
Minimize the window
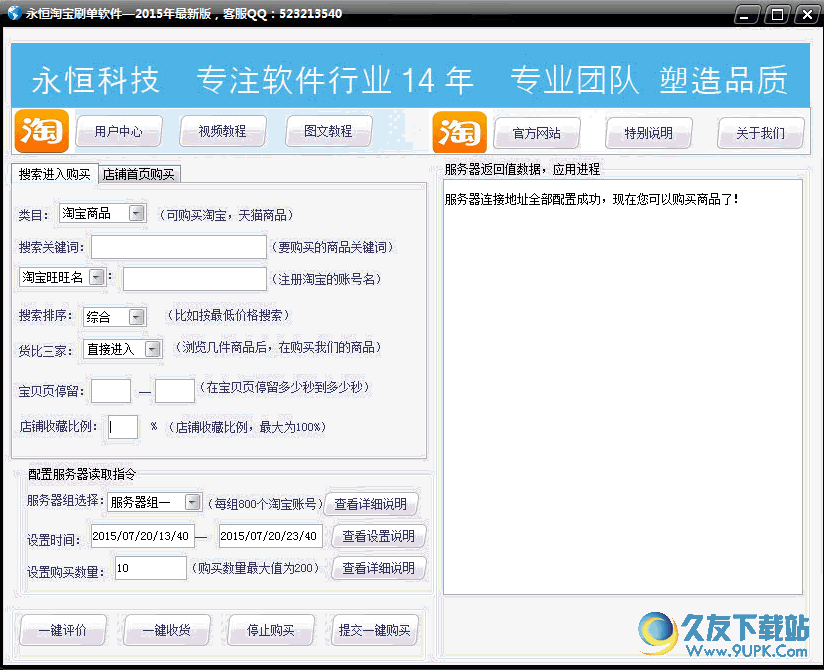[x=745, y=15]
